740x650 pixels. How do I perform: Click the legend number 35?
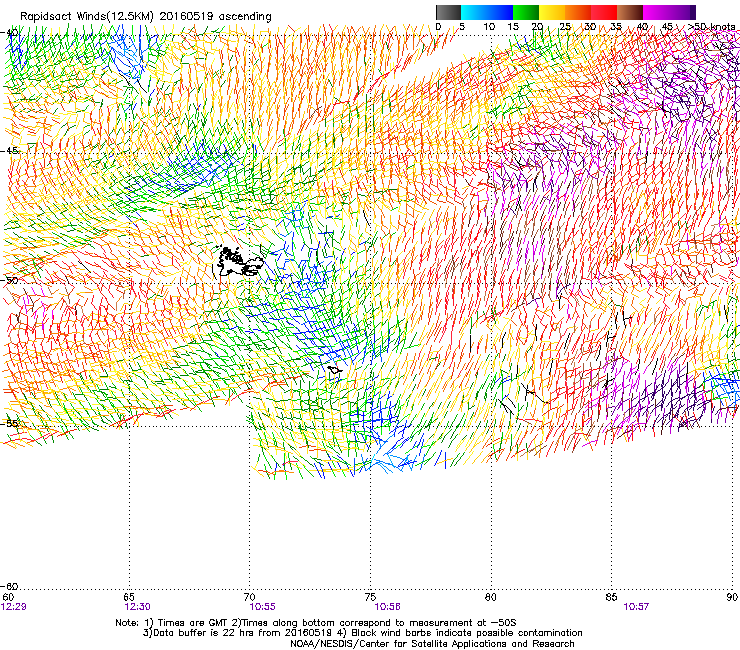[x=616, y=27]
